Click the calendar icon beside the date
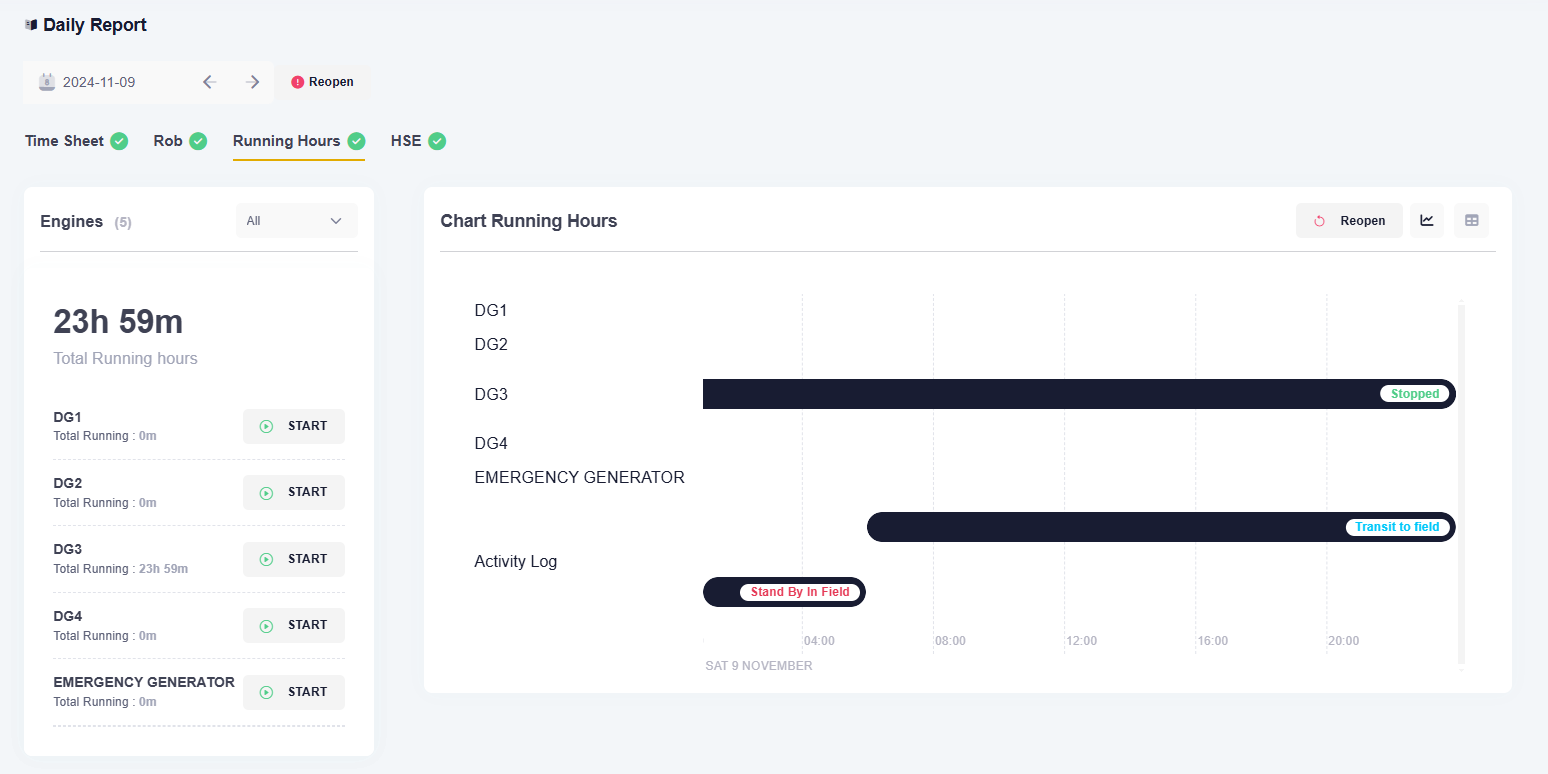The image size is (1548, 774). pyautogui.click(x=47, y=82)
